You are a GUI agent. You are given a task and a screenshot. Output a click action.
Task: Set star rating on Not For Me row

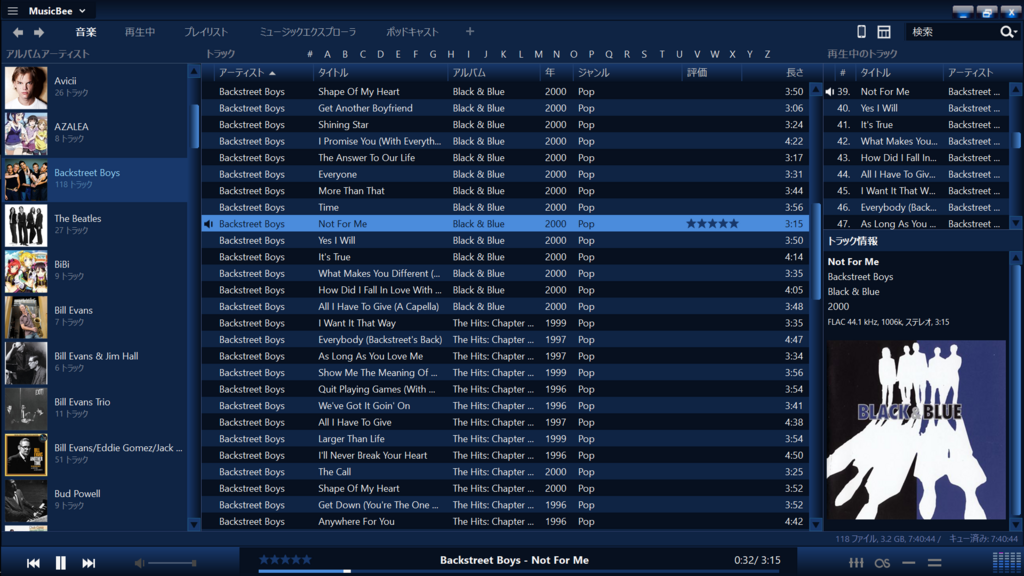coord(712,223)
